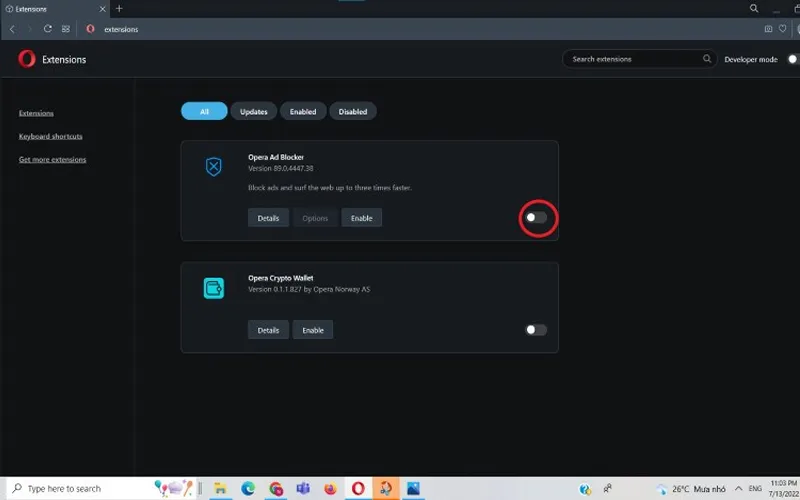Click Enable button for Opera Crypto Wallet

313,330
